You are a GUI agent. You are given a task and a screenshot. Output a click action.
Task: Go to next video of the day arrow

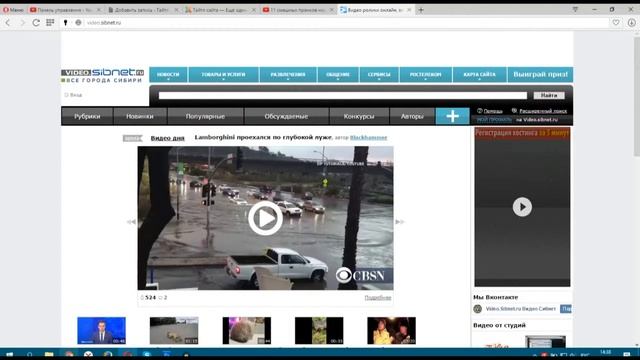(400, 222)
